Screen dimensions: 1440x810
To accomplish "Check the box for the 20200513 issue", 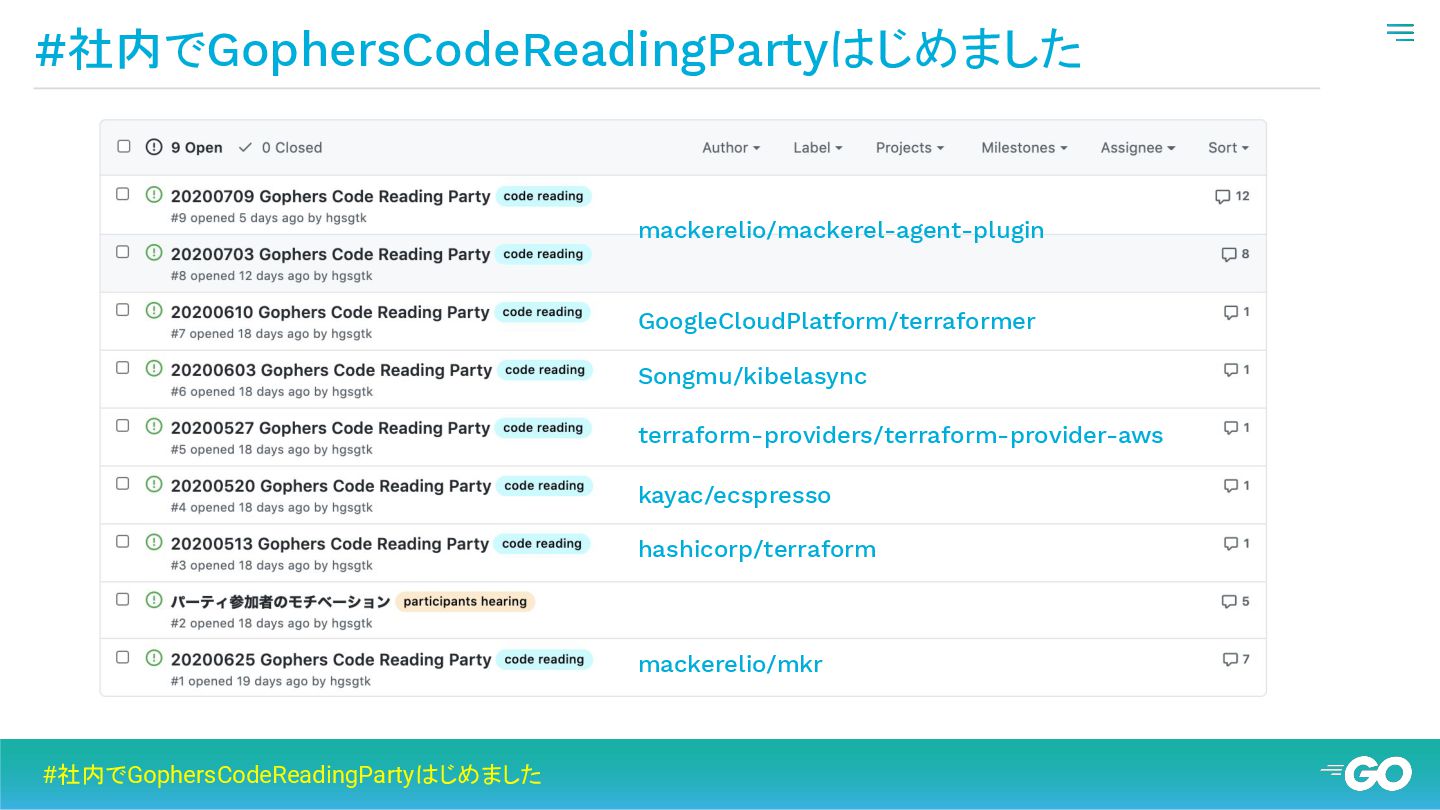I will pyautogui.click(x=123, y=542).
